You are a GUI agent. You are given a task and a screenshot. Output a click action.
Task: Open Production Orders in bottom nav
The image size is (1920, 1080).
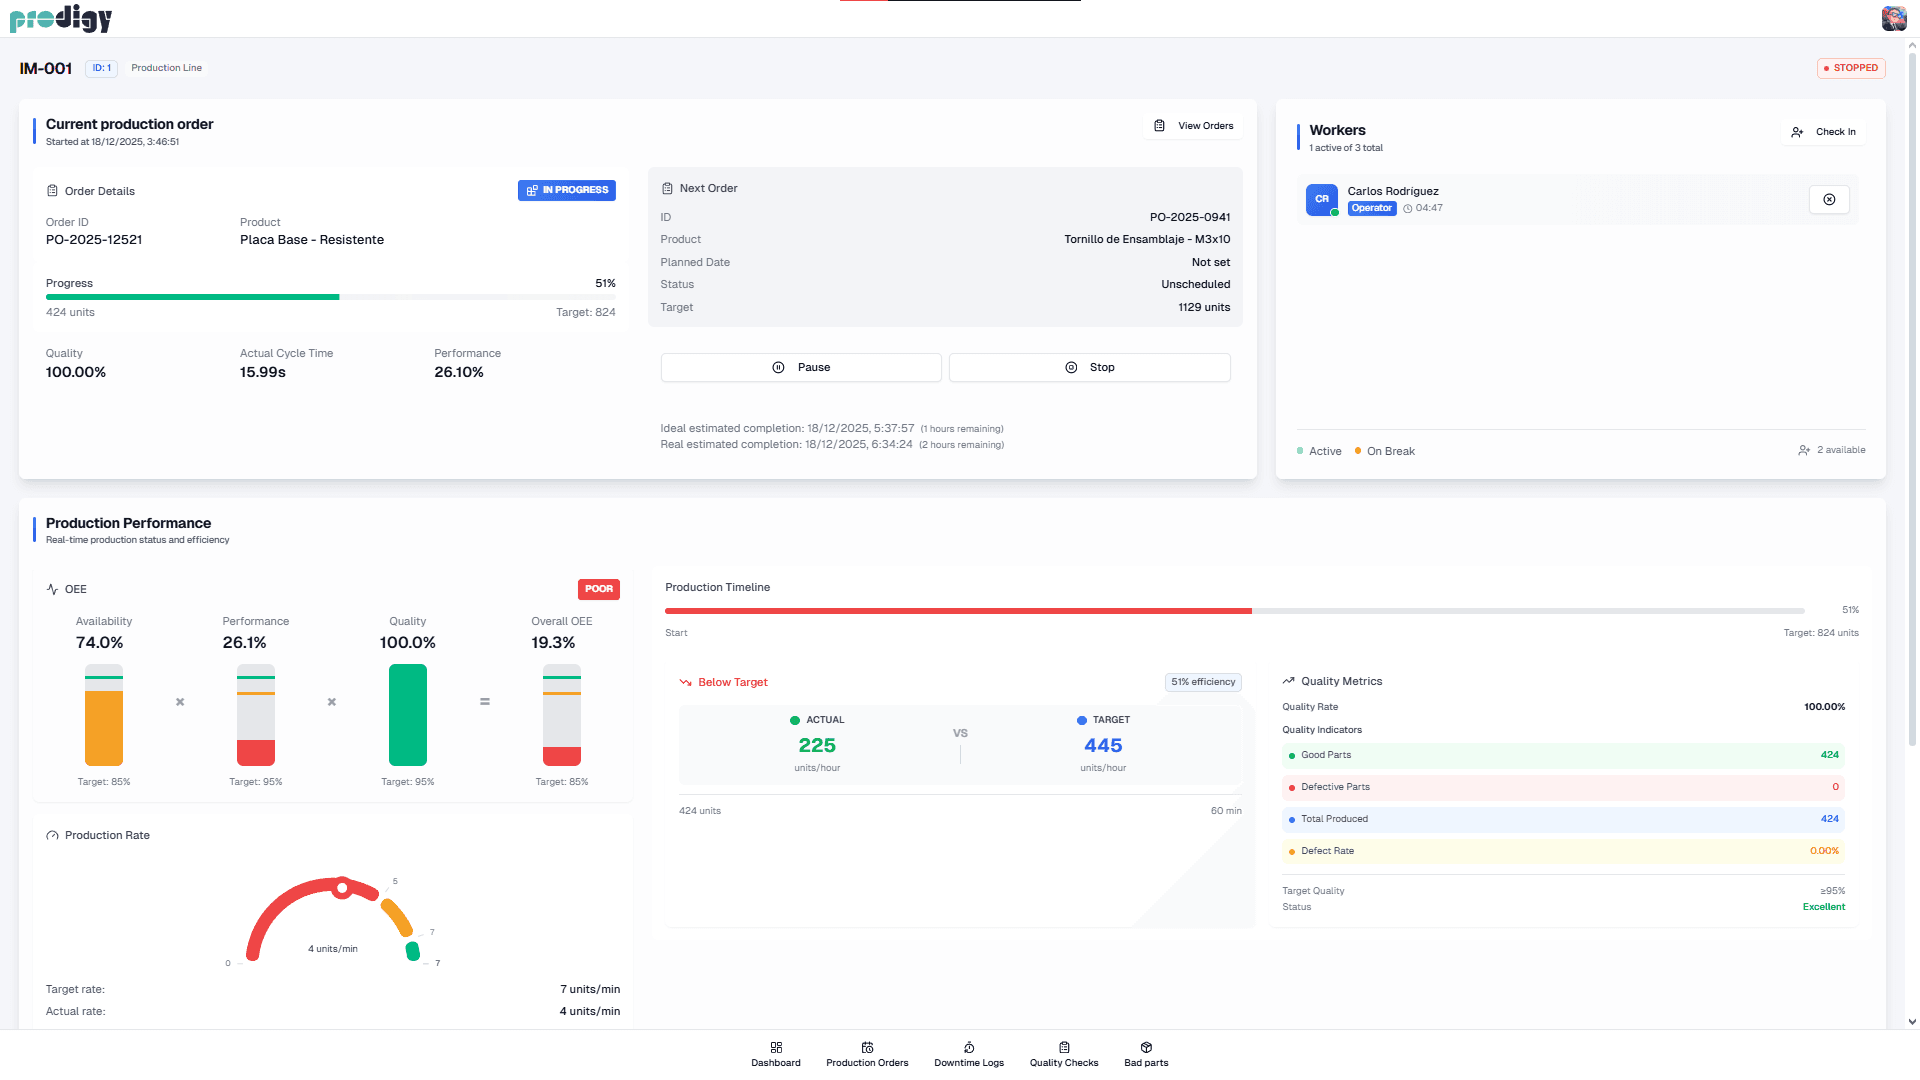867,1054
